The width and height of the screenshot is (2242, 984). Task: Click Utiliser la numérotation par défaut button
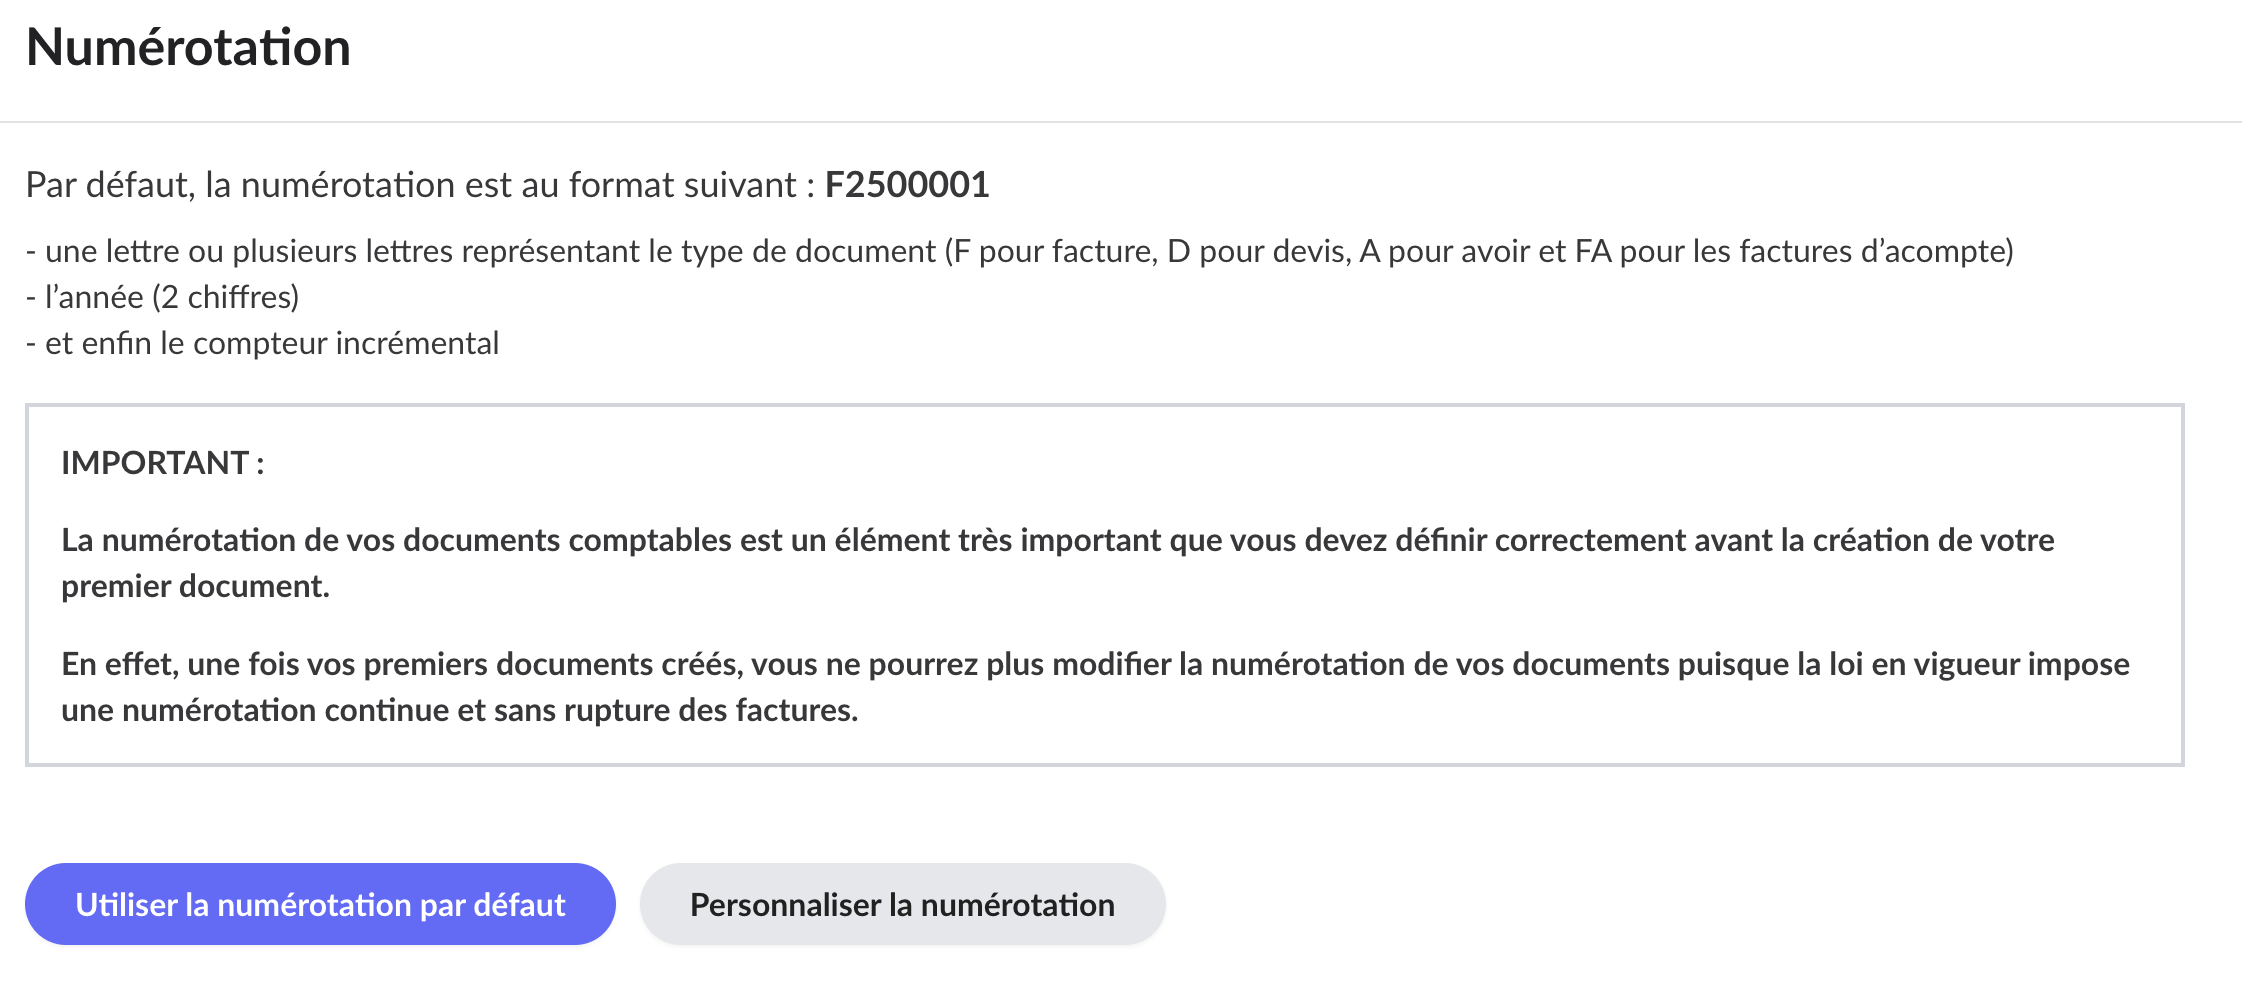(x=320, y=904)
